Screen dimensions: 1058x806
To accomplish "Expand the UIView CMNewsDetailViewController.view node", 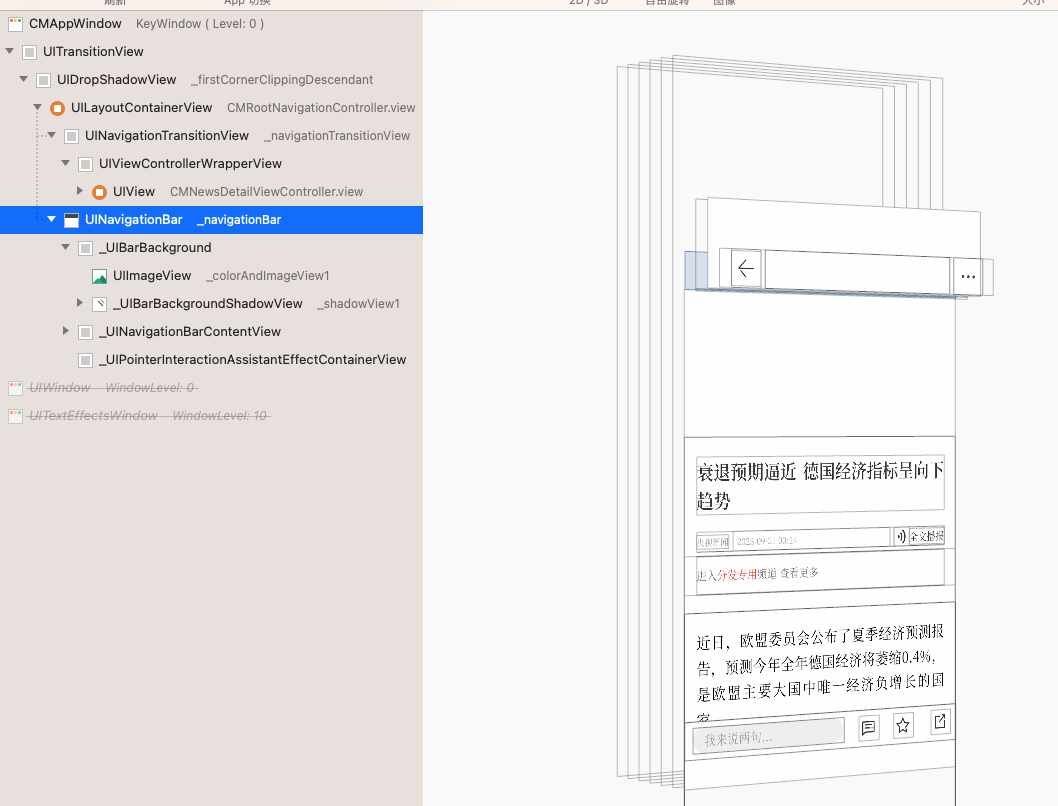I will [x=80, y=191].
